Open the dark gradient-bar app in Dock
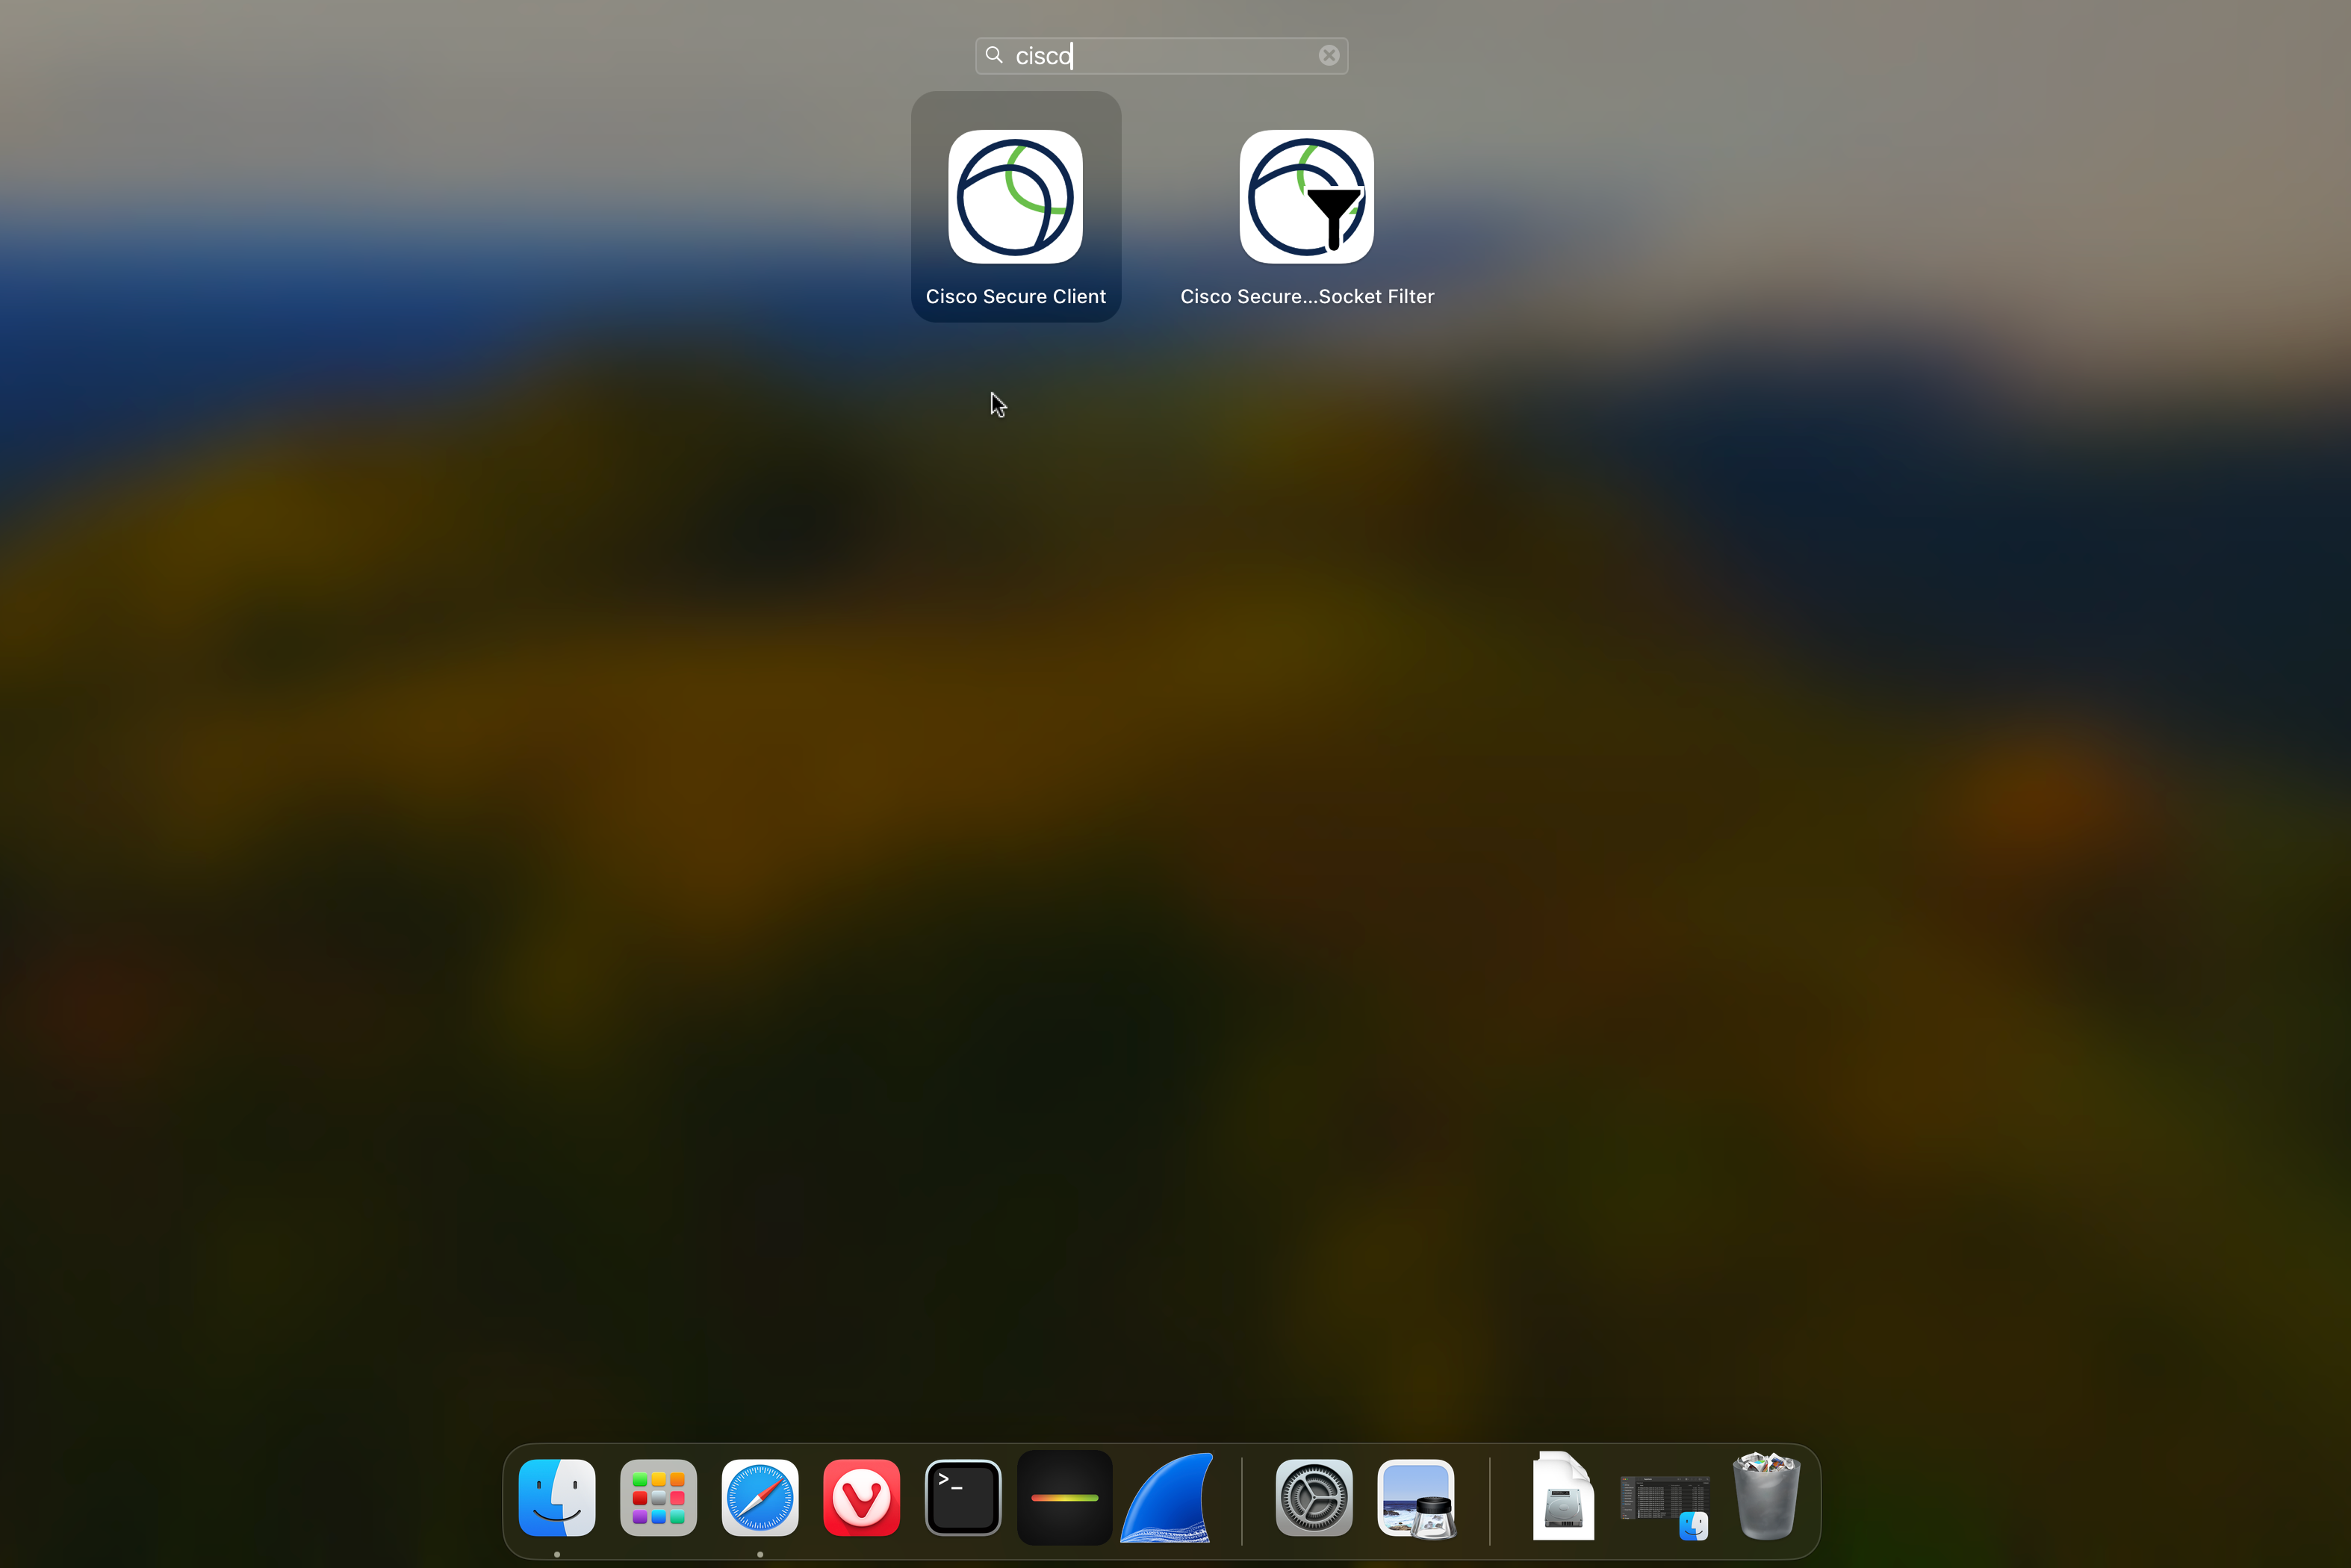The width and height of the screenshot is (2351, 1568). tap(1064, 1497)
